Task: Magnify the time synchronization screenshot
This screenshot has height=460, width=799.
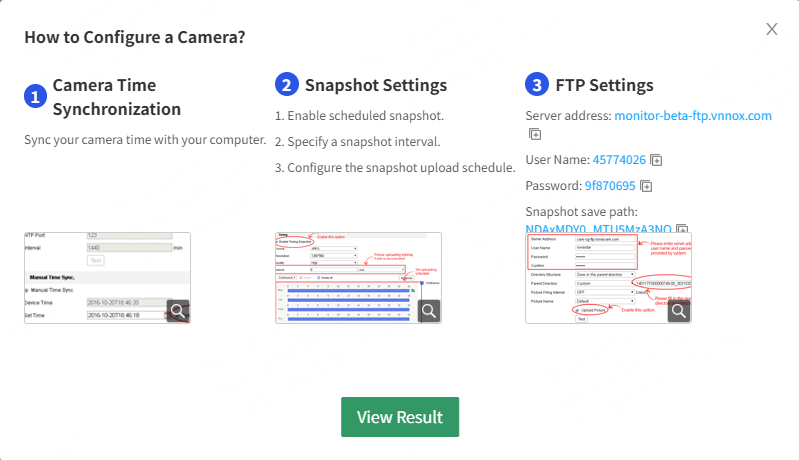Action: [178, 311]
